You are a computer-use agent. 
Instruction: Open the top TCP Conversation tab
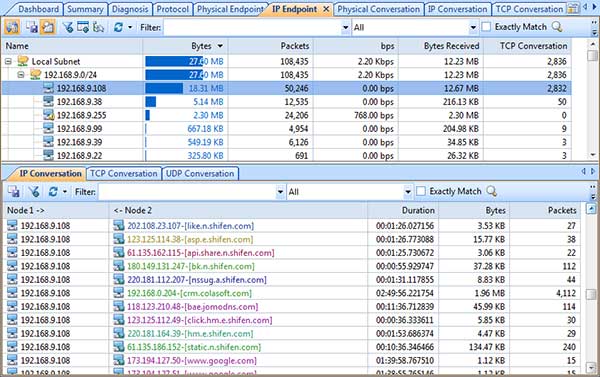coord(529,9)
